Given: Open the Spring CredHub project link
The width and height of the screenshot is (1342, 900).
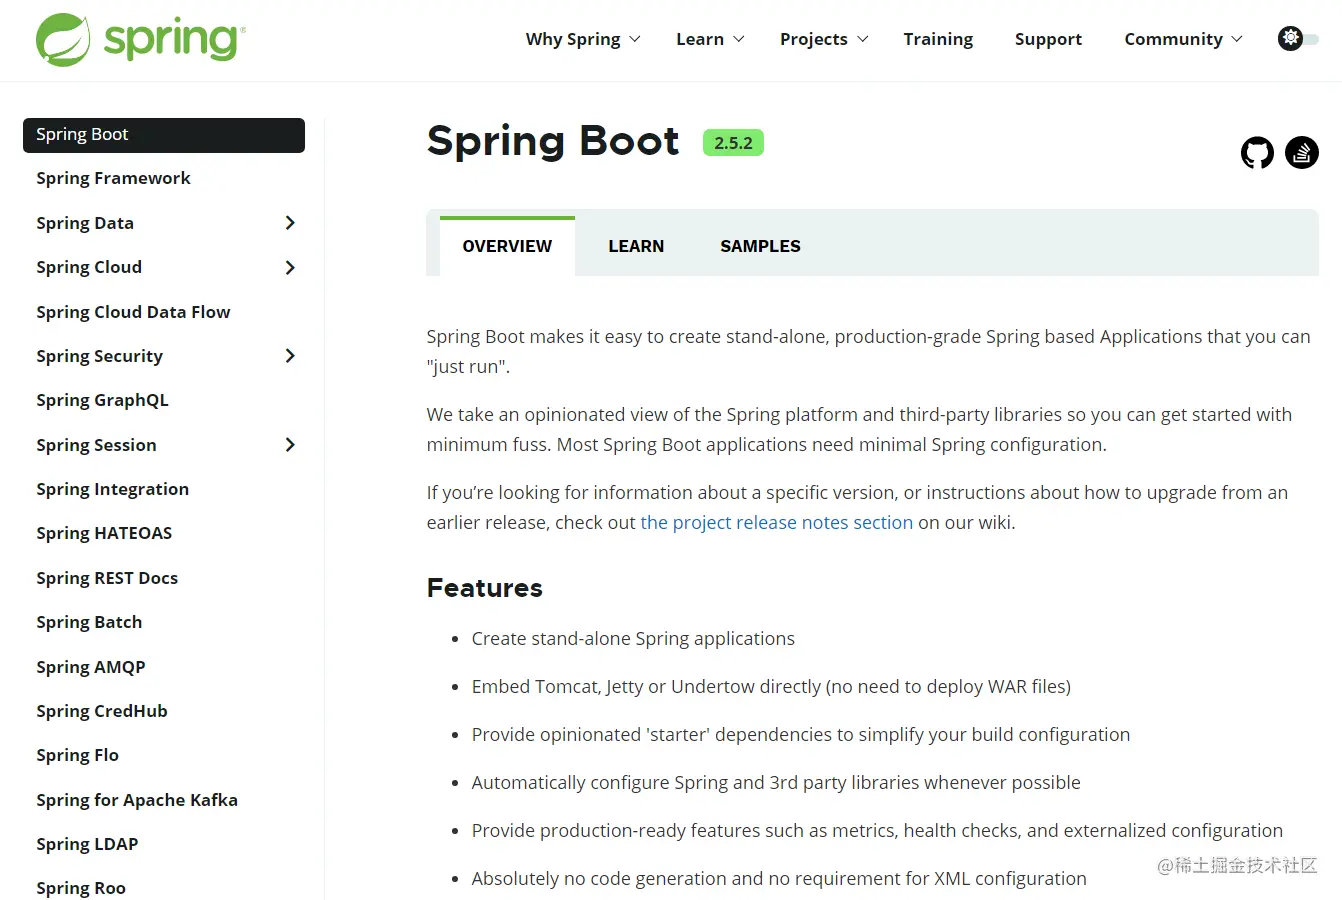Looking at the screenshot, I should point(102,711).
